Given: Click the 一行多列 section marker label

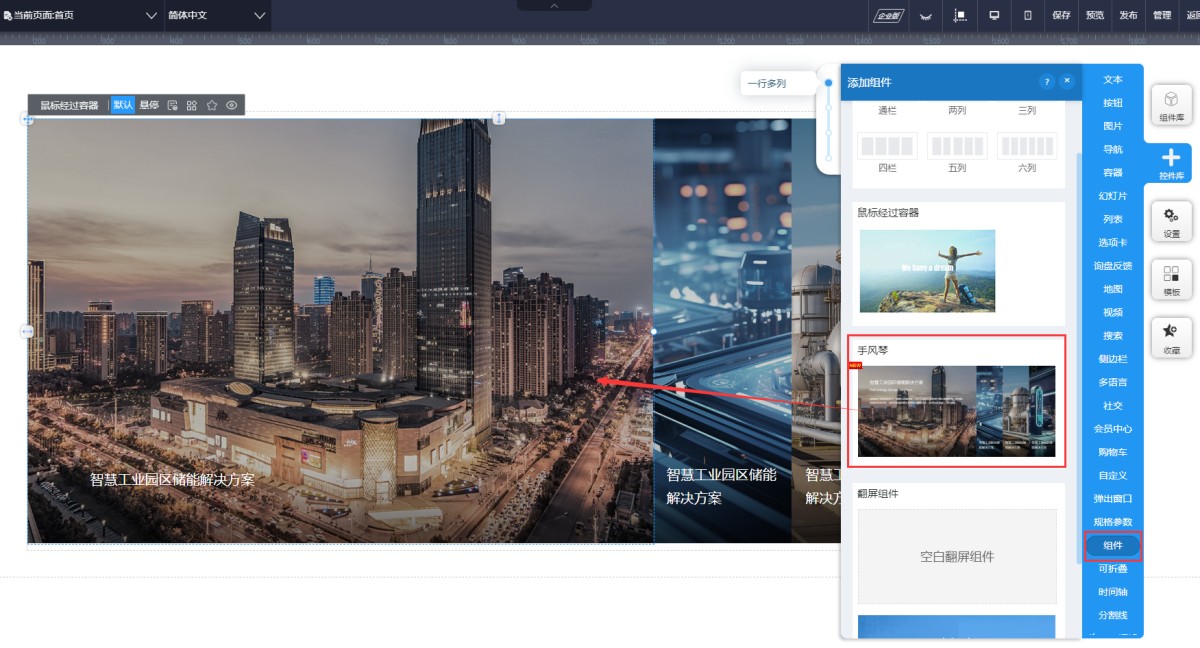Looking at the screenshot, I should click(767, 84).
